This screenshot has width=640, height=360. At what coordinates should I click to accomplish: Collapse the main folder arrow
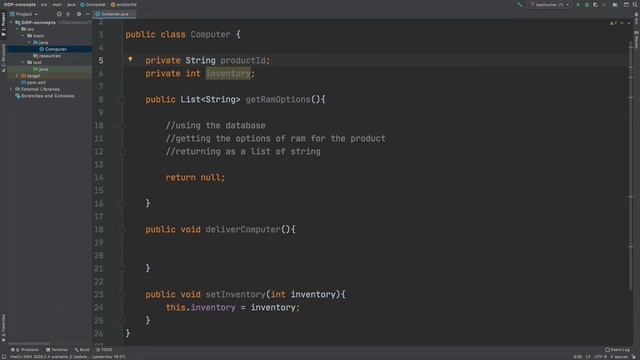23,36
